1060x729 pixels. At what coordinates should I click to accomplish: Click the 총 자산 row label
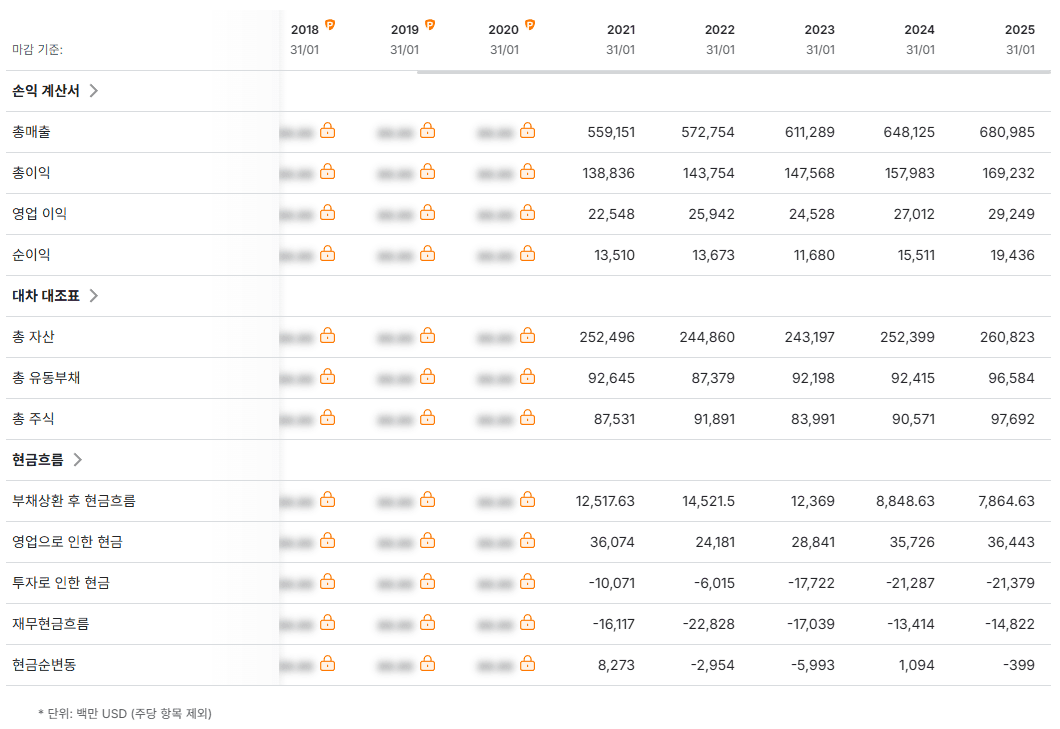(x=33, y=337)
